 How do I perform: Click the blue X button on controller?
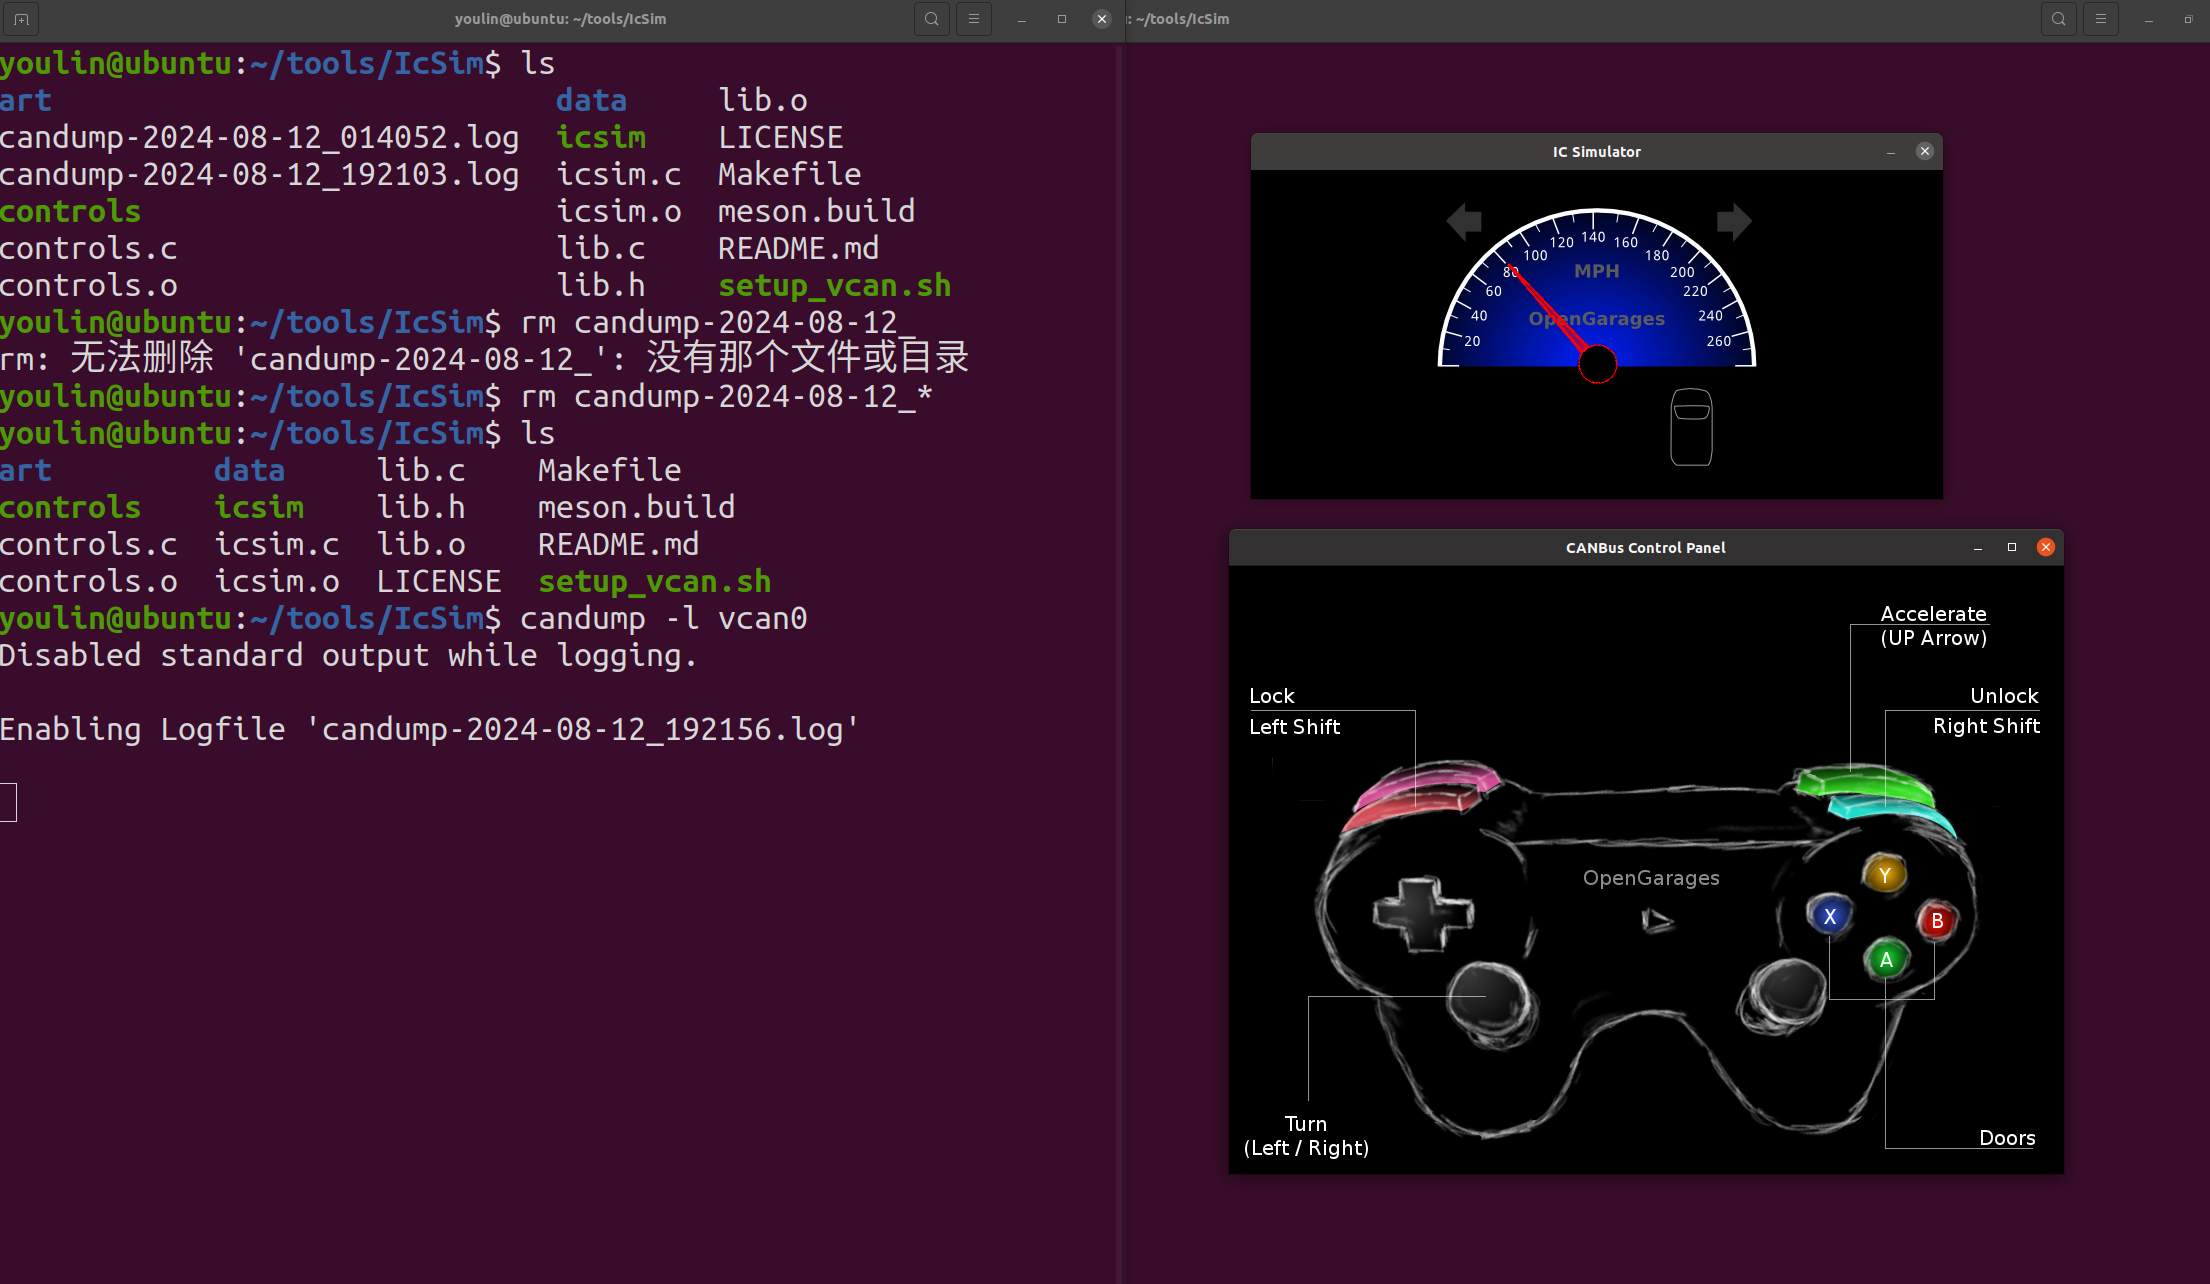1829,916
